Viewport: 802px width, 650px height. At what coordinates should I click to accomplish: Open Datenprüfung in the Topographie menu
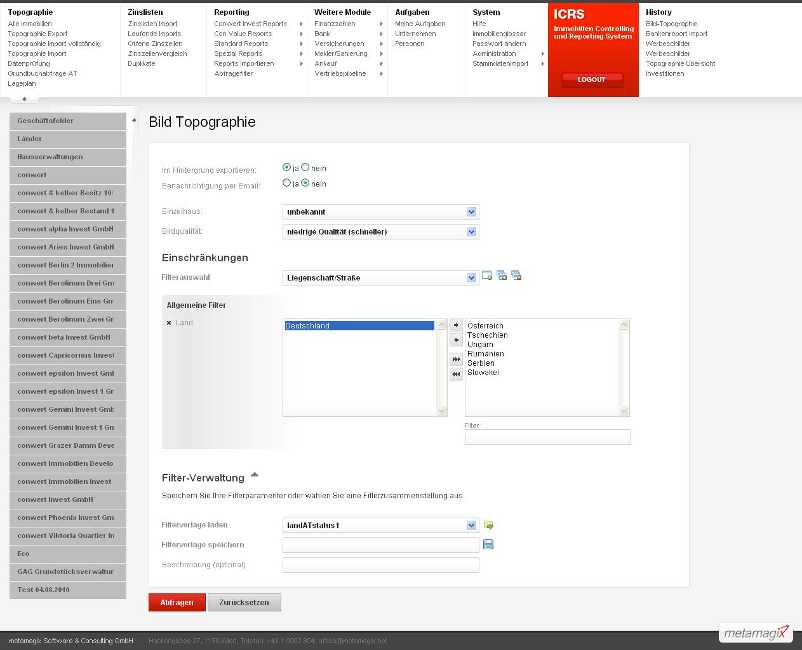pos(29,63)
